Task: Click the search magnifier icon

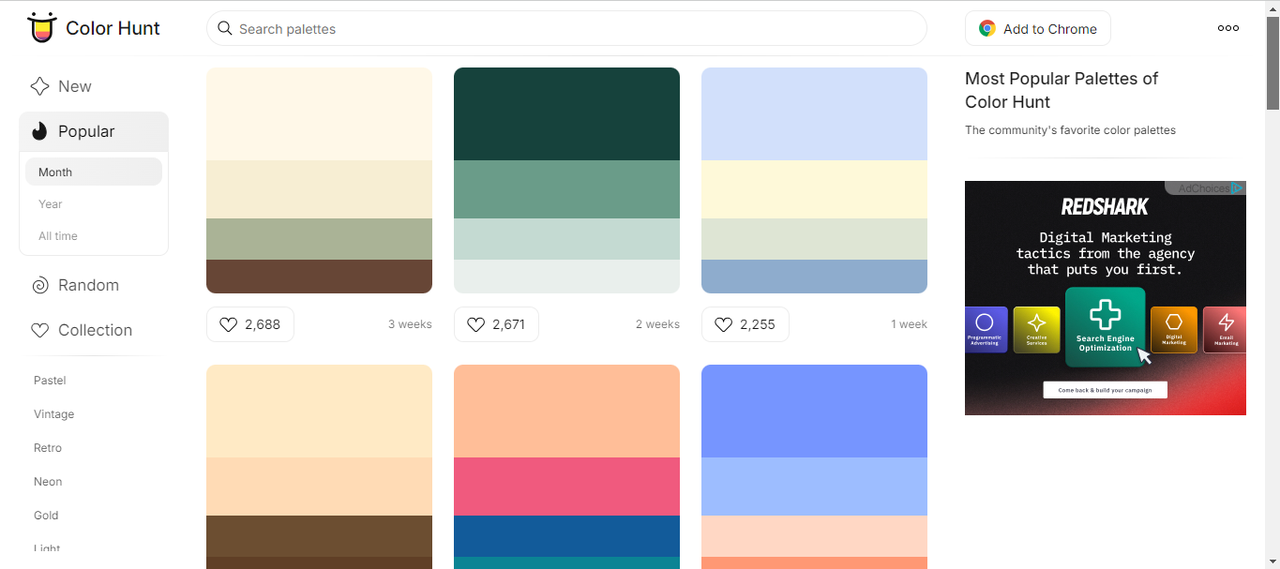Action: pos(225,28)
